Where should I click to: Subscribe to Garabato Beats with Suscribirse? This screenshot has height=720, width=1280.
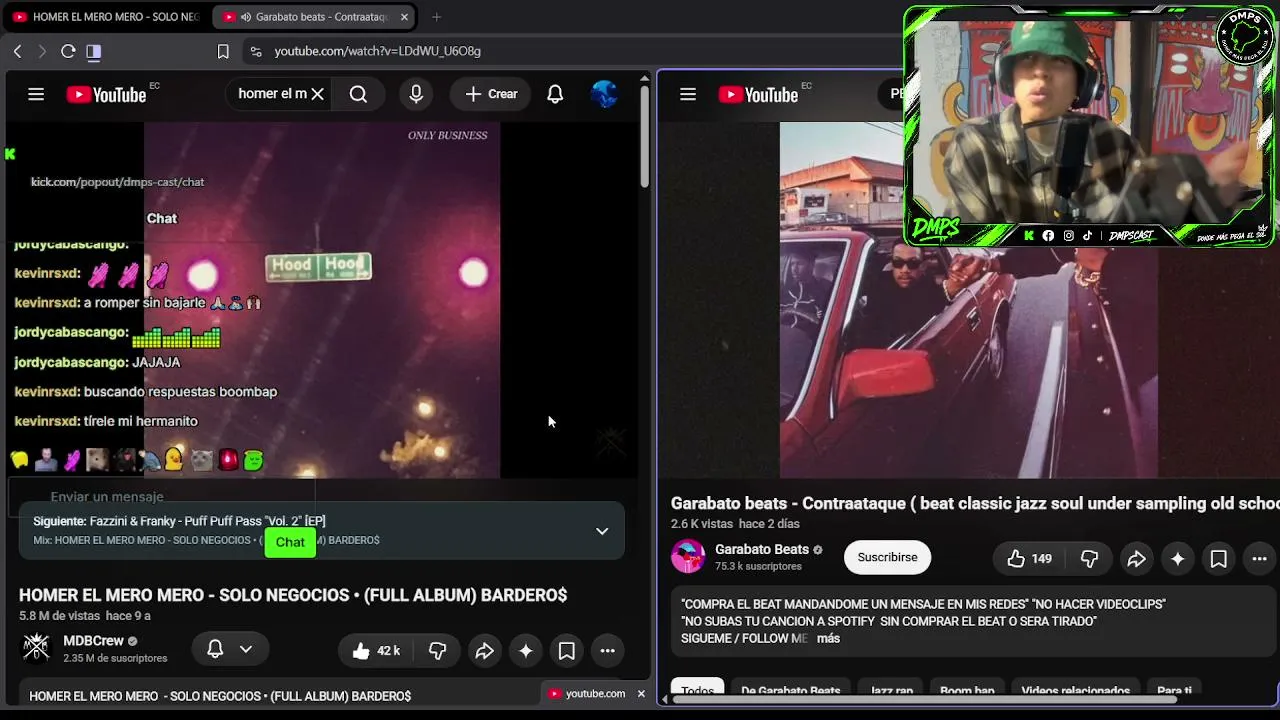point(887,557)
